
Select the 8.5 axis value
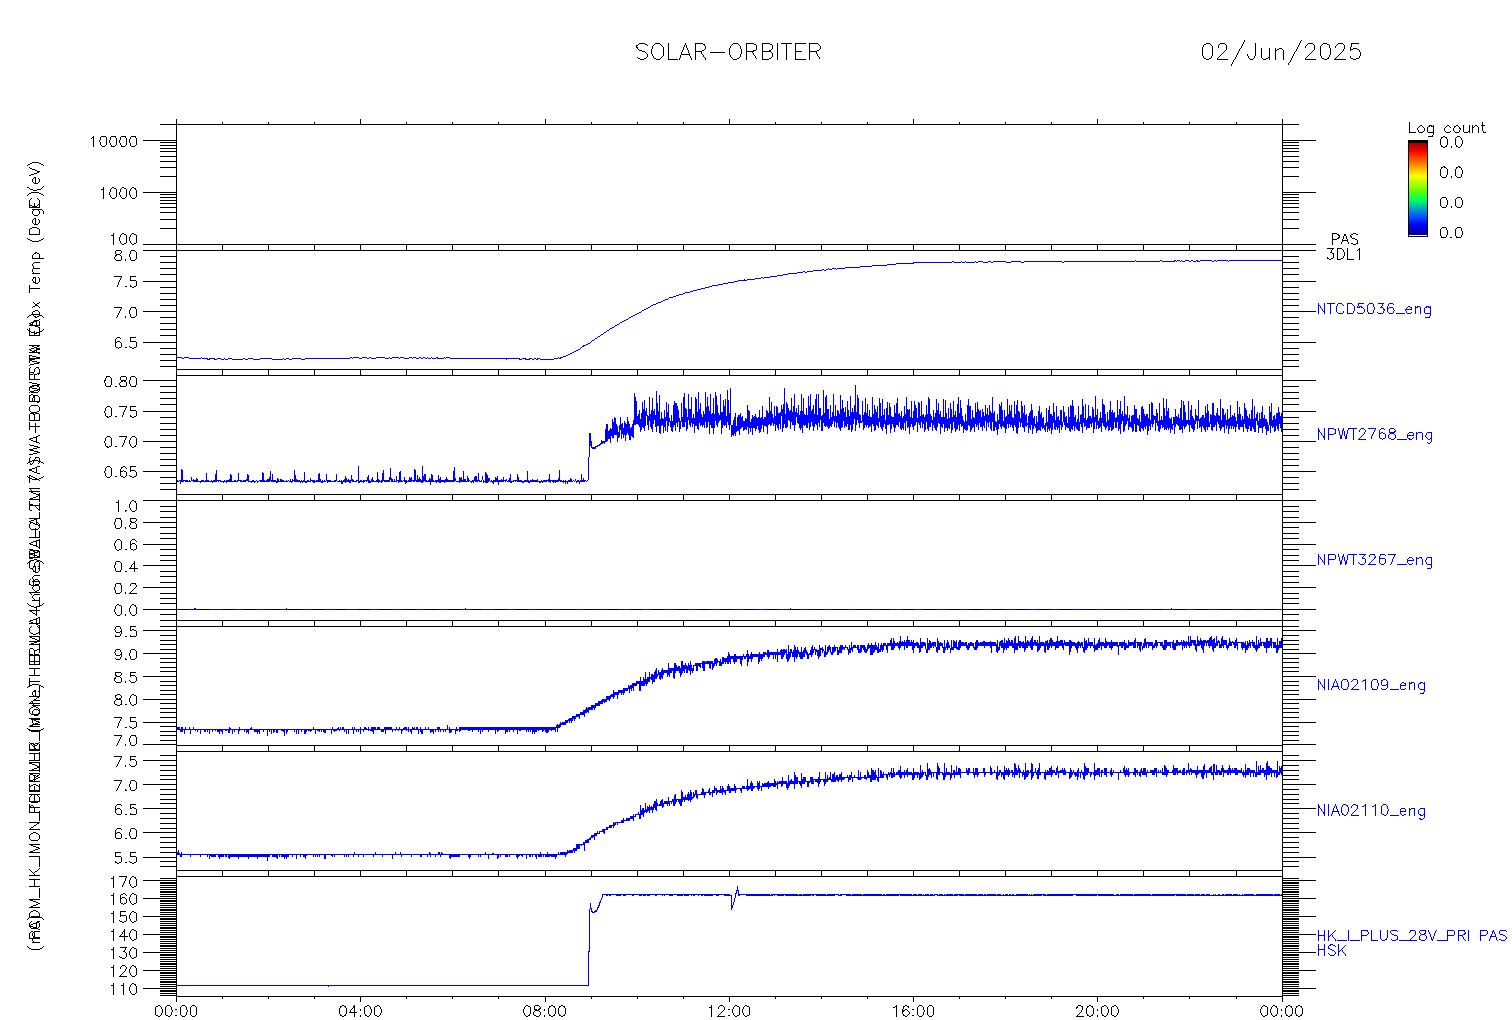126,677
